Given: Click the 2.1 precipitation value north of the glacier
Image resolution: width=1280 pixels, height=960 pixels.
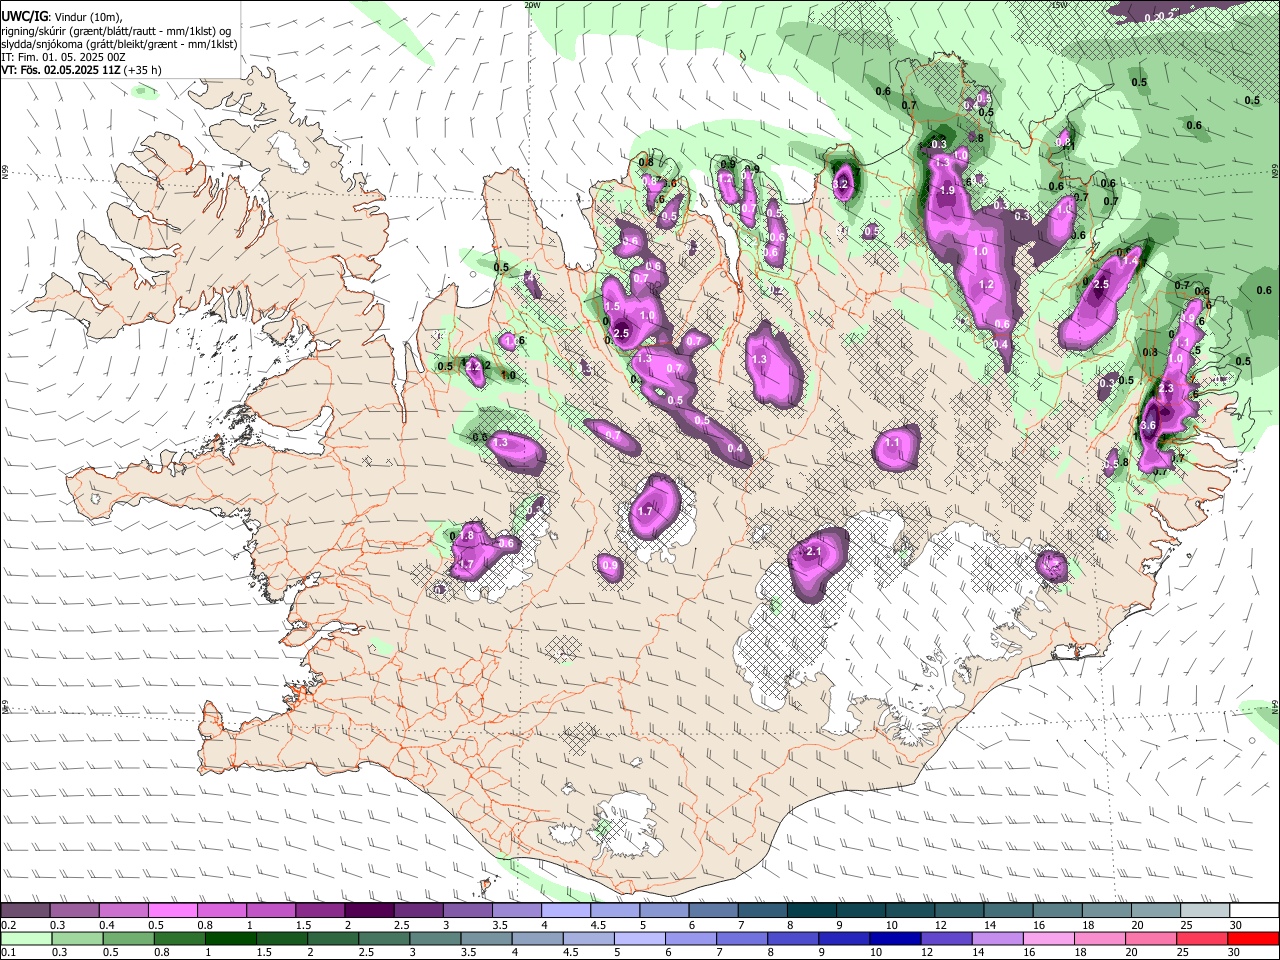Looking at the screenshot, I should (813, 551).
